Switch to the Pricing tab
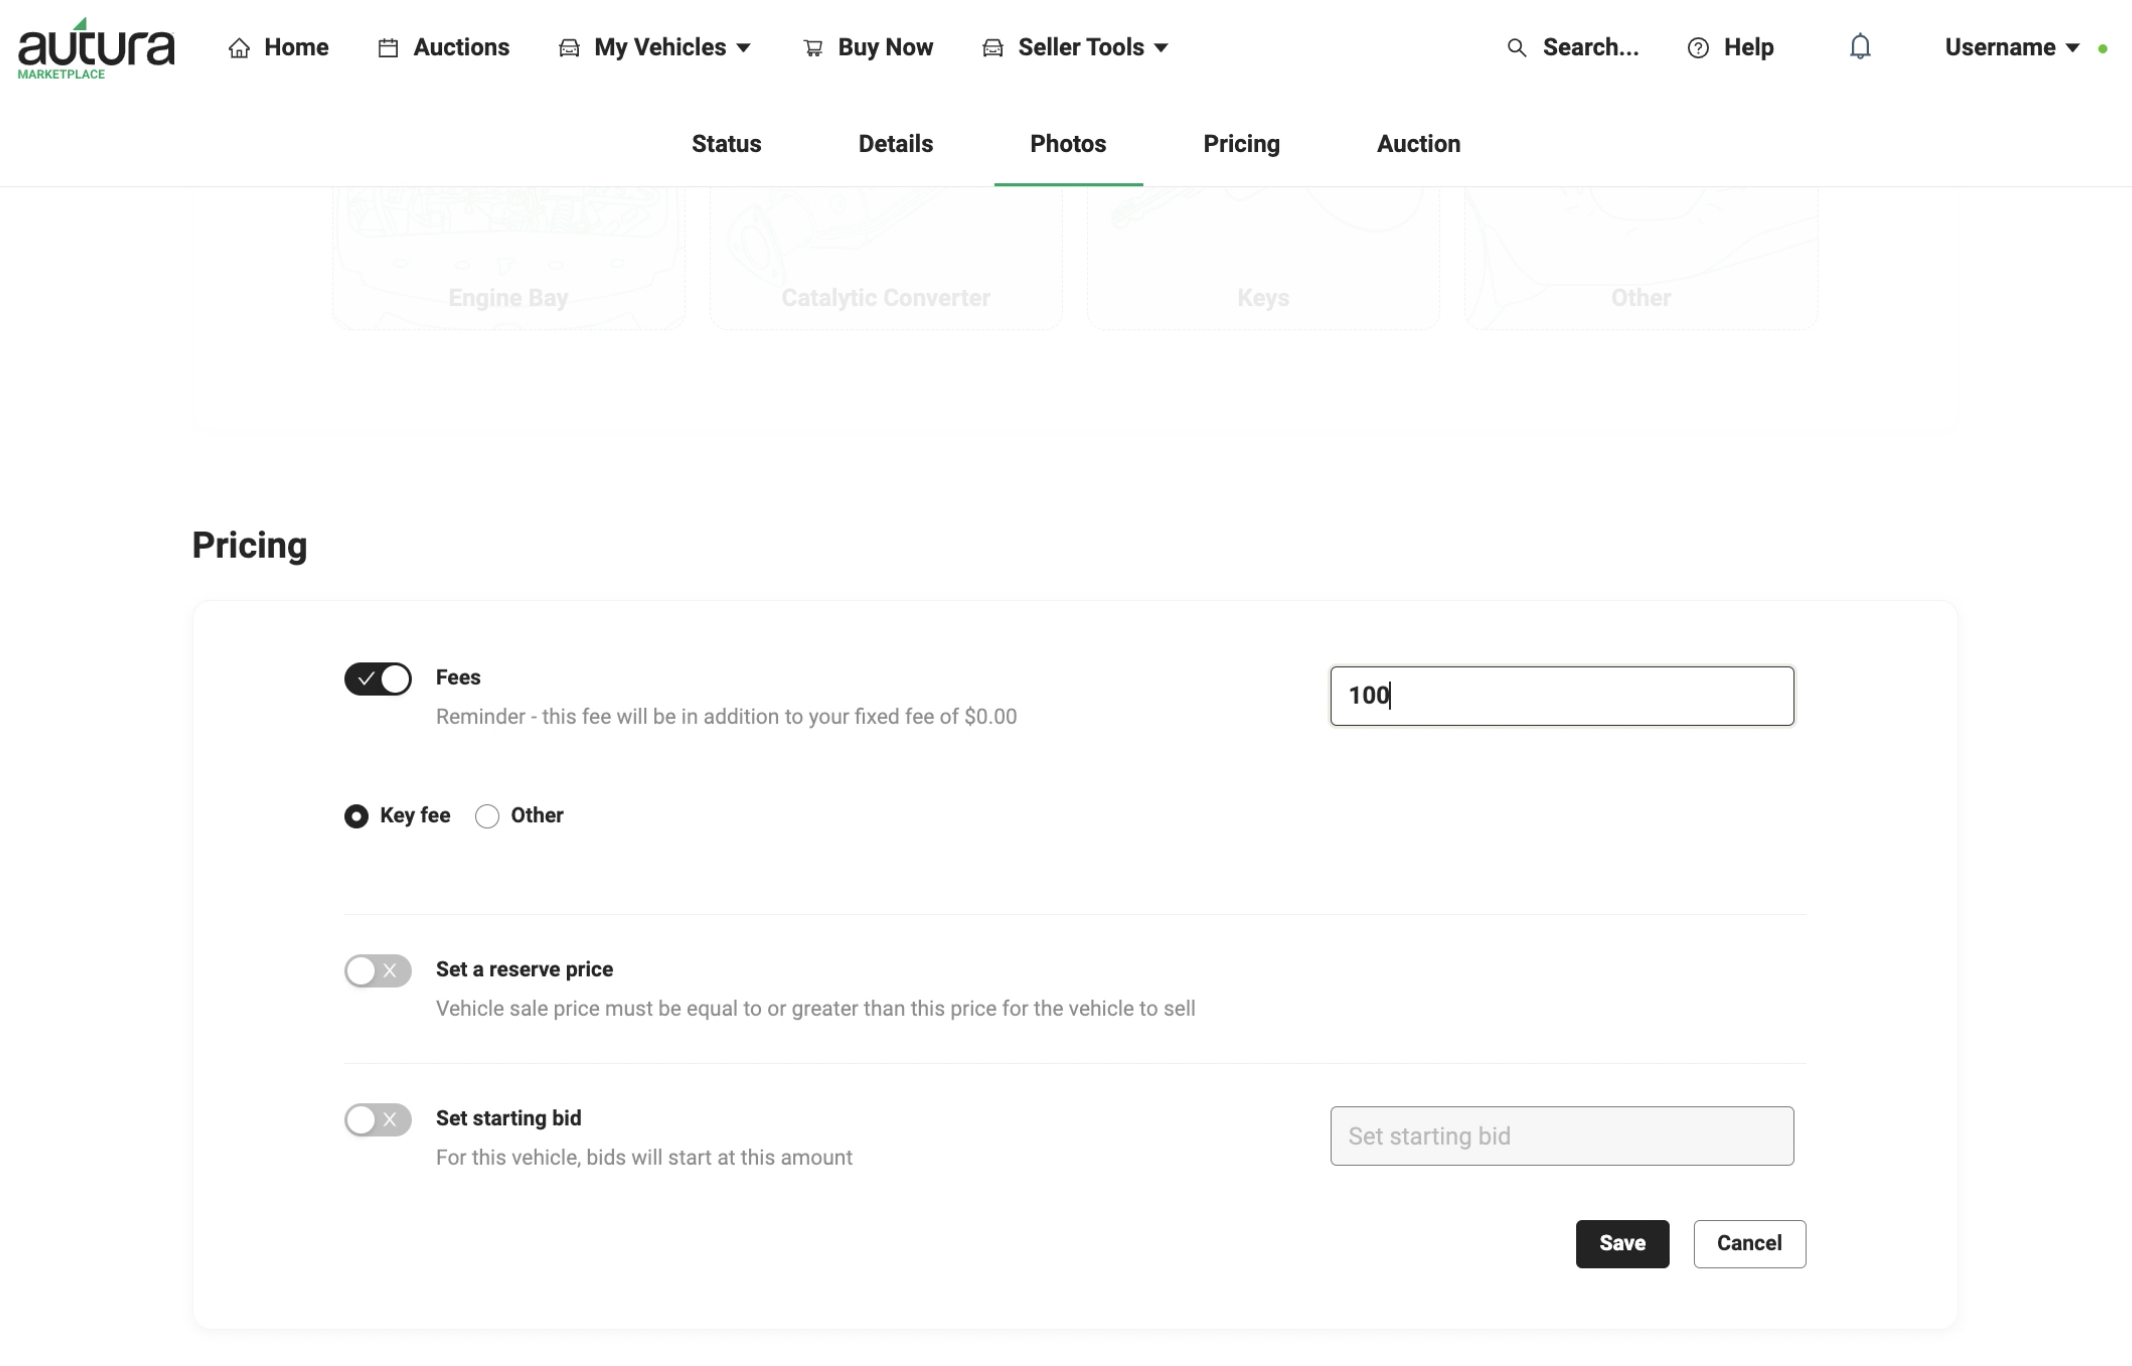Image resolution: width=2132 pixels, height=1366 pixels. point(1241,144)
